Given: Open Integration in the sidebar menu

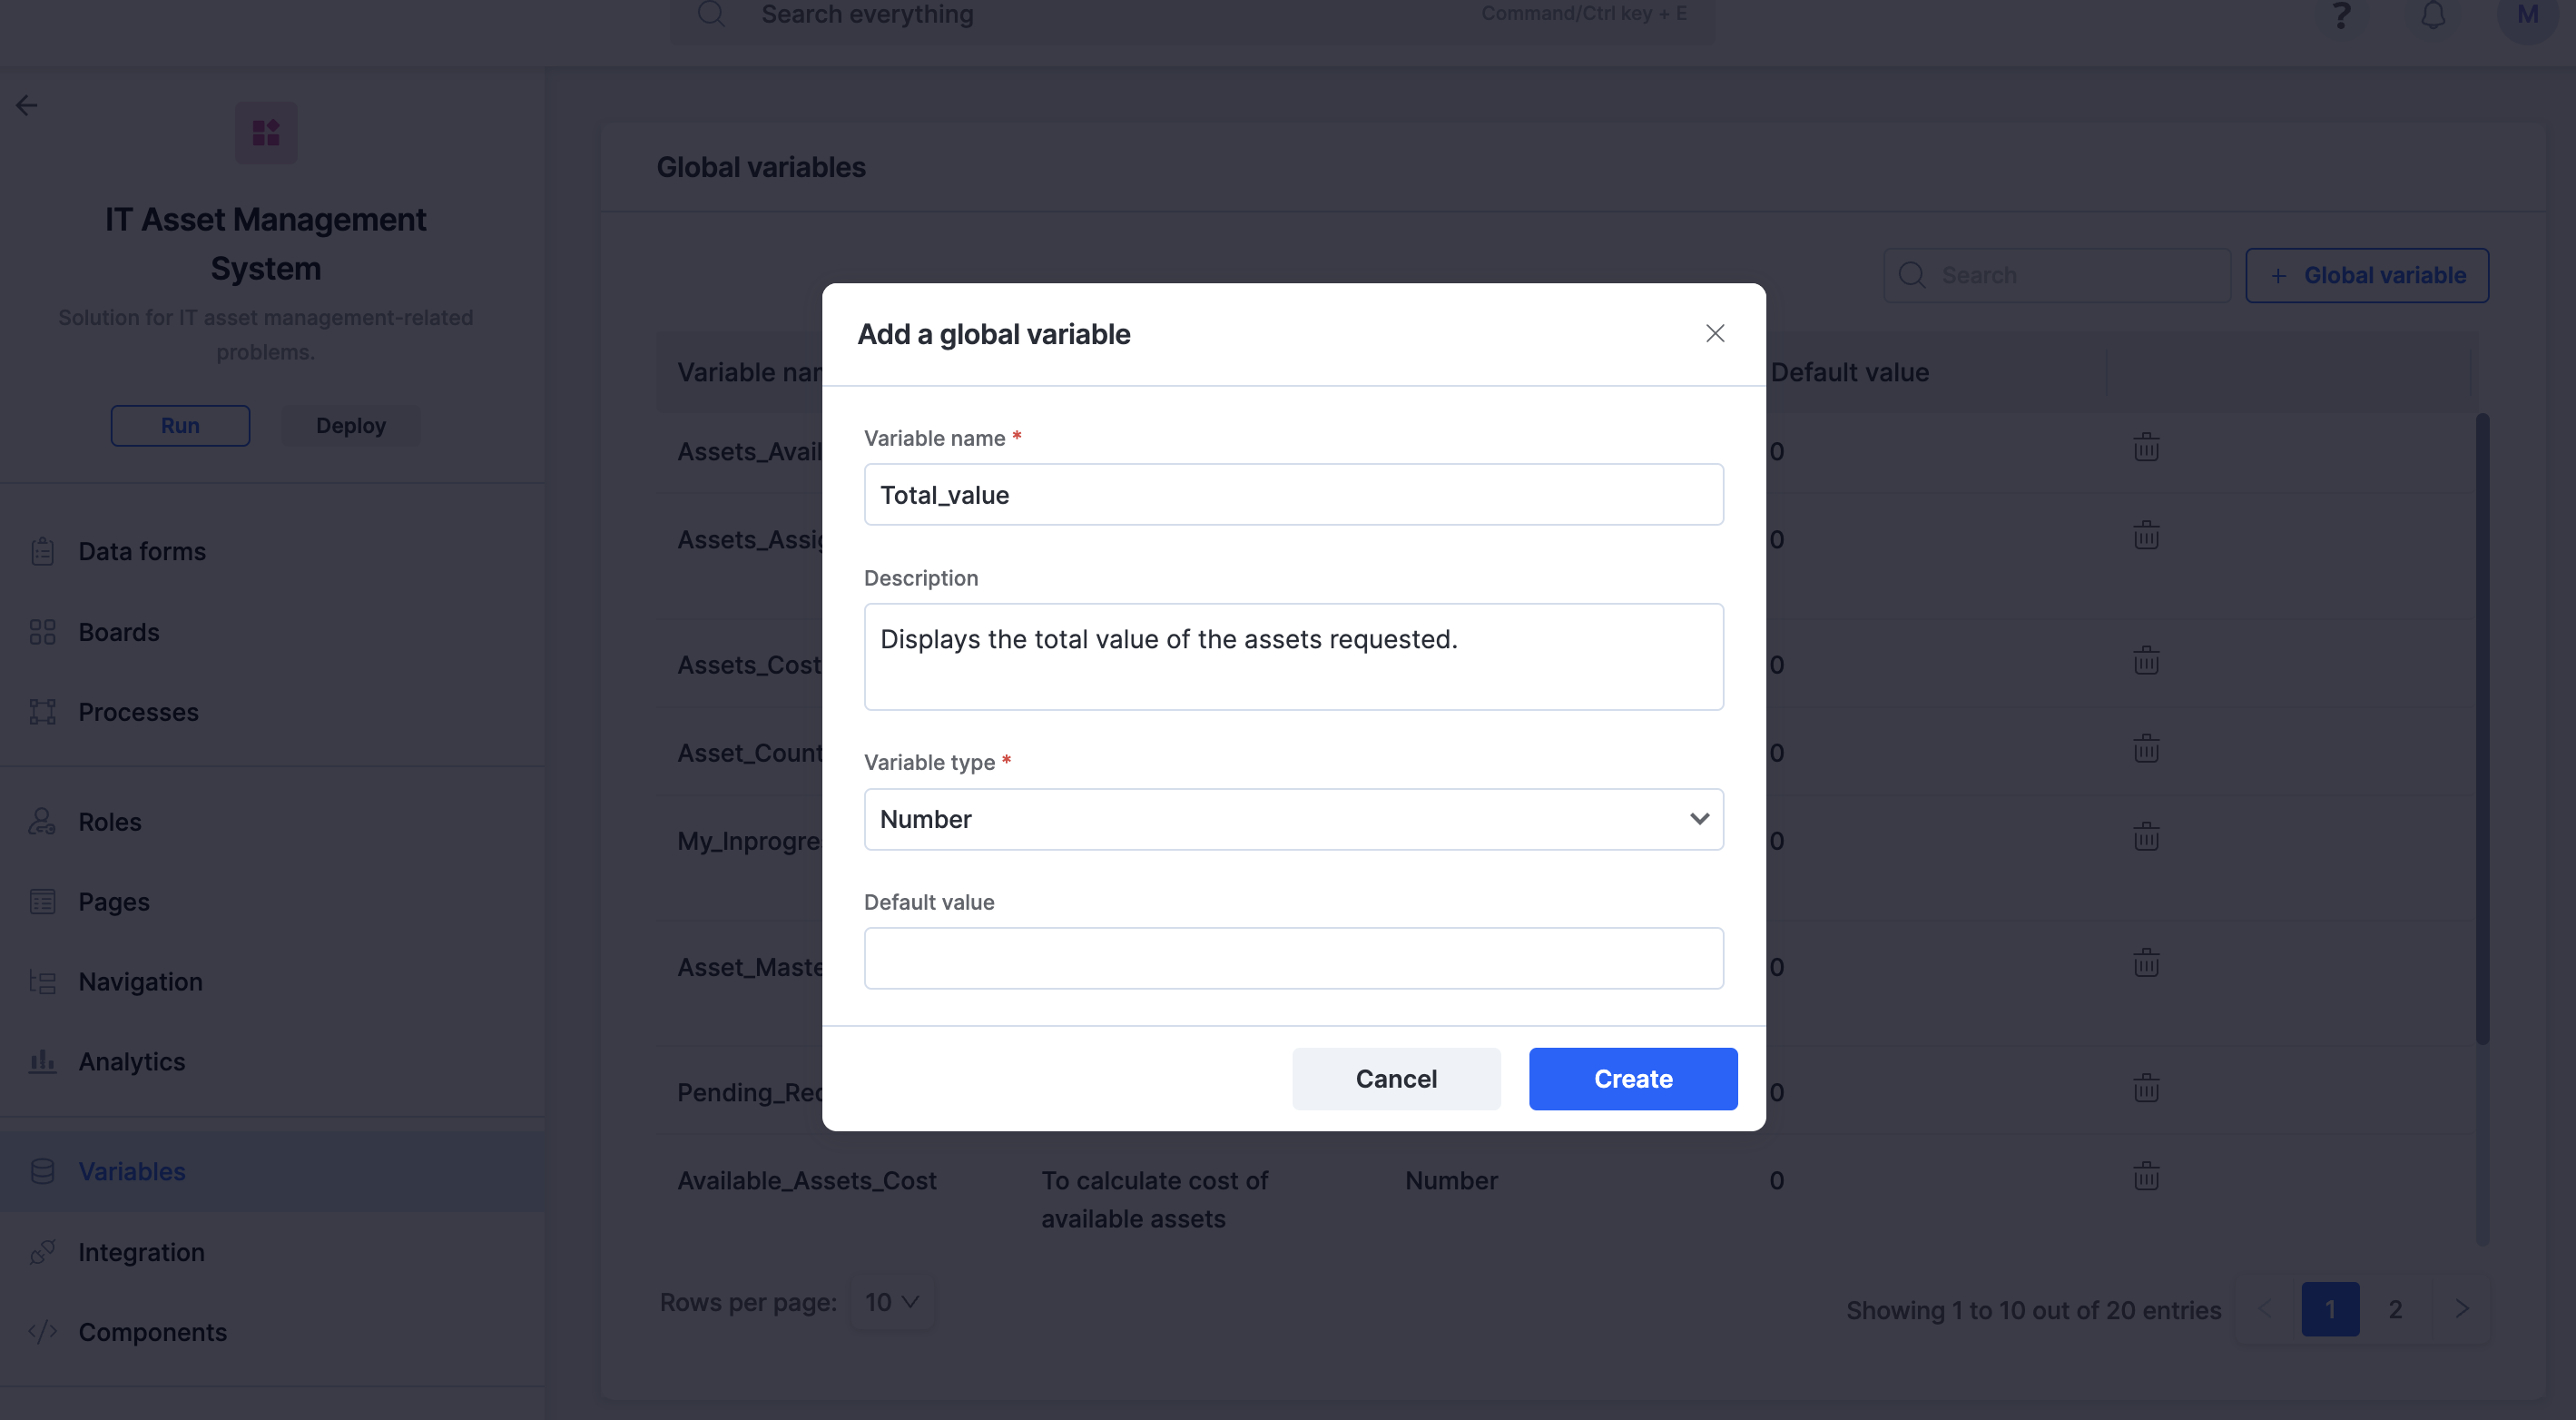Looking at the screenshot, I should tap(141, 1252).
